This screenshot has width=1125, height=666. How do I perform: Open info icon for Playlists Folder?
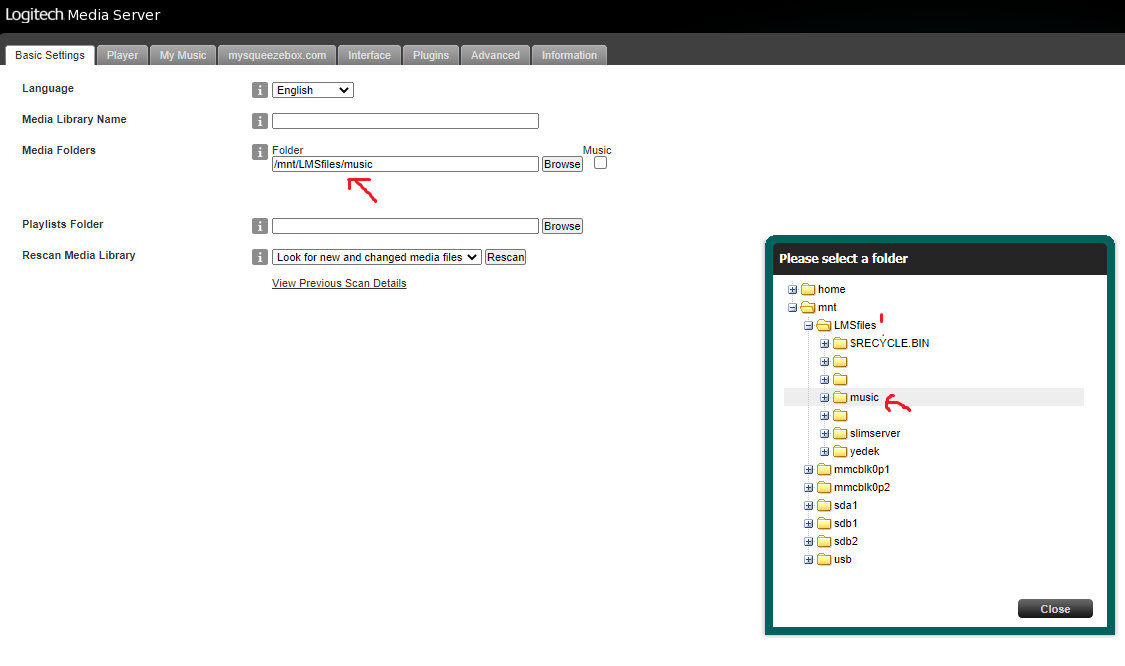(x=260, y=226)
